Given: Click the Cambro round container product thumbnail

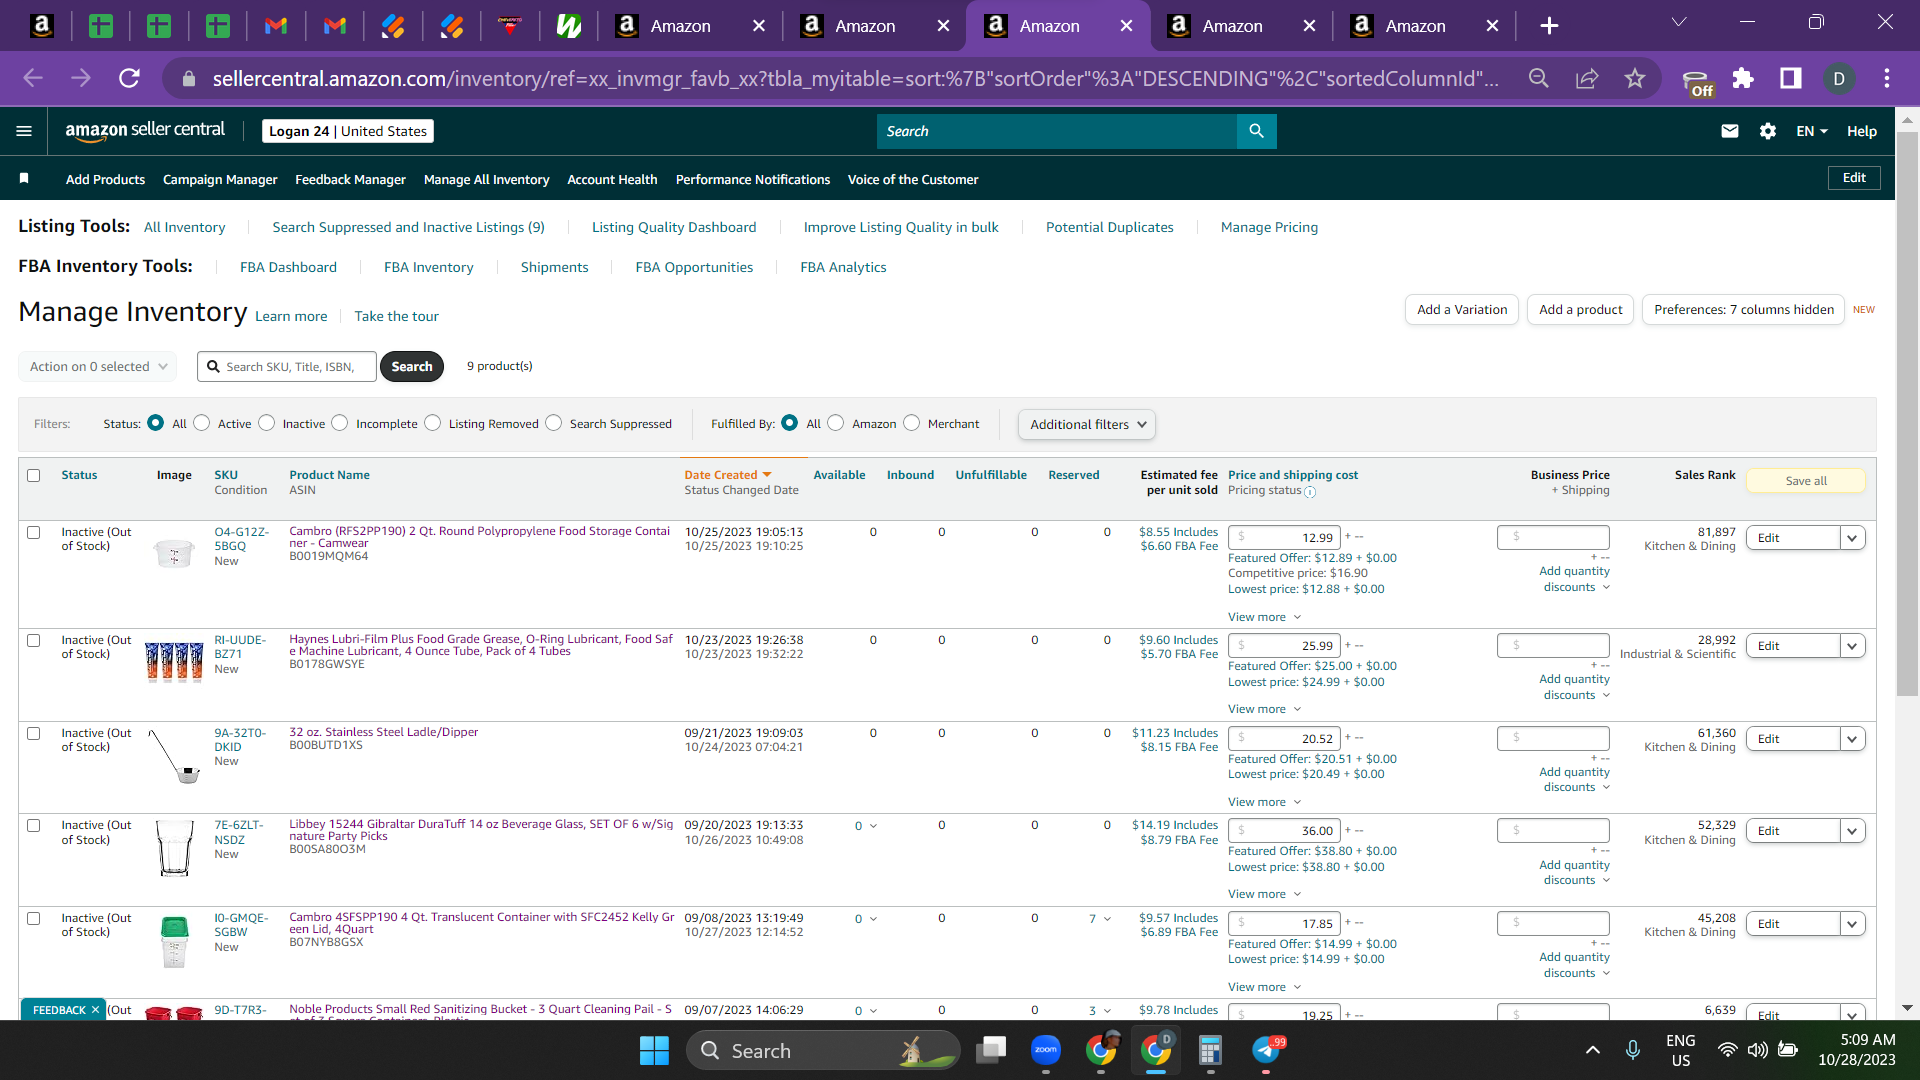Looking at the screenshot, I should 174,553.
